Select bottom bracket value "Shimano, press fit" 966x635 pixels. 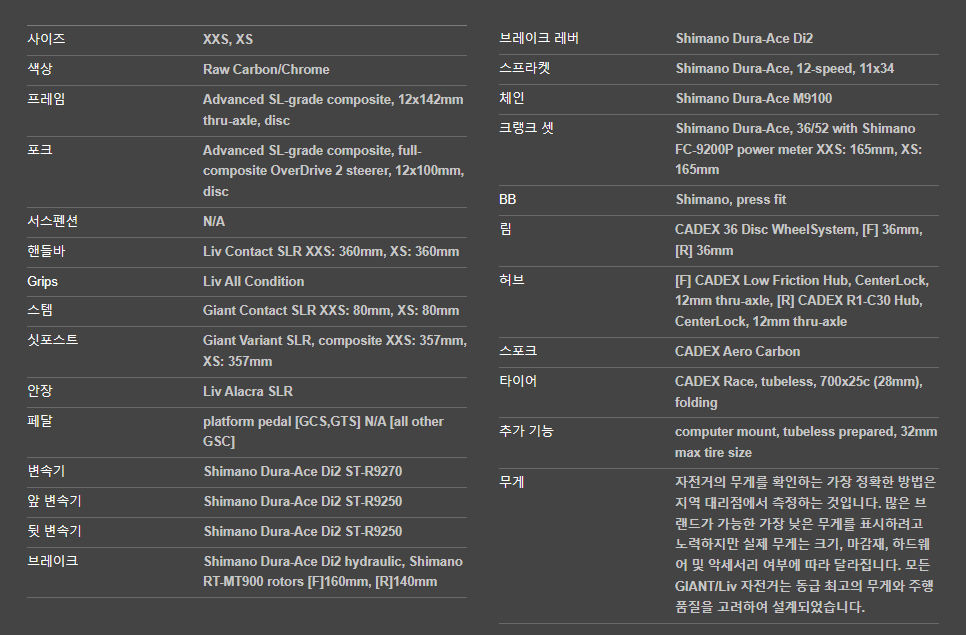pos(731,200)
